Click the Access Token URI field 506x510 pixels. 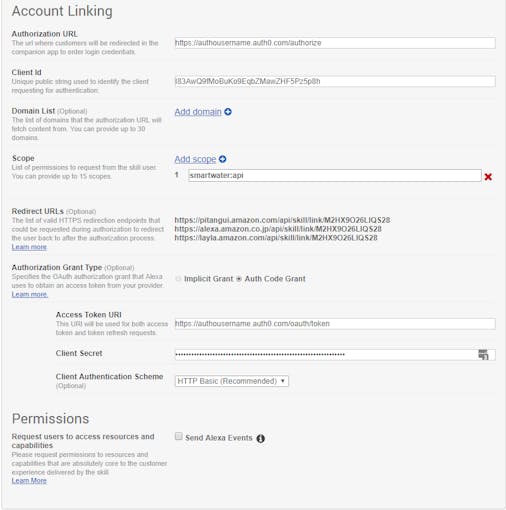click(x=335, y=324)
